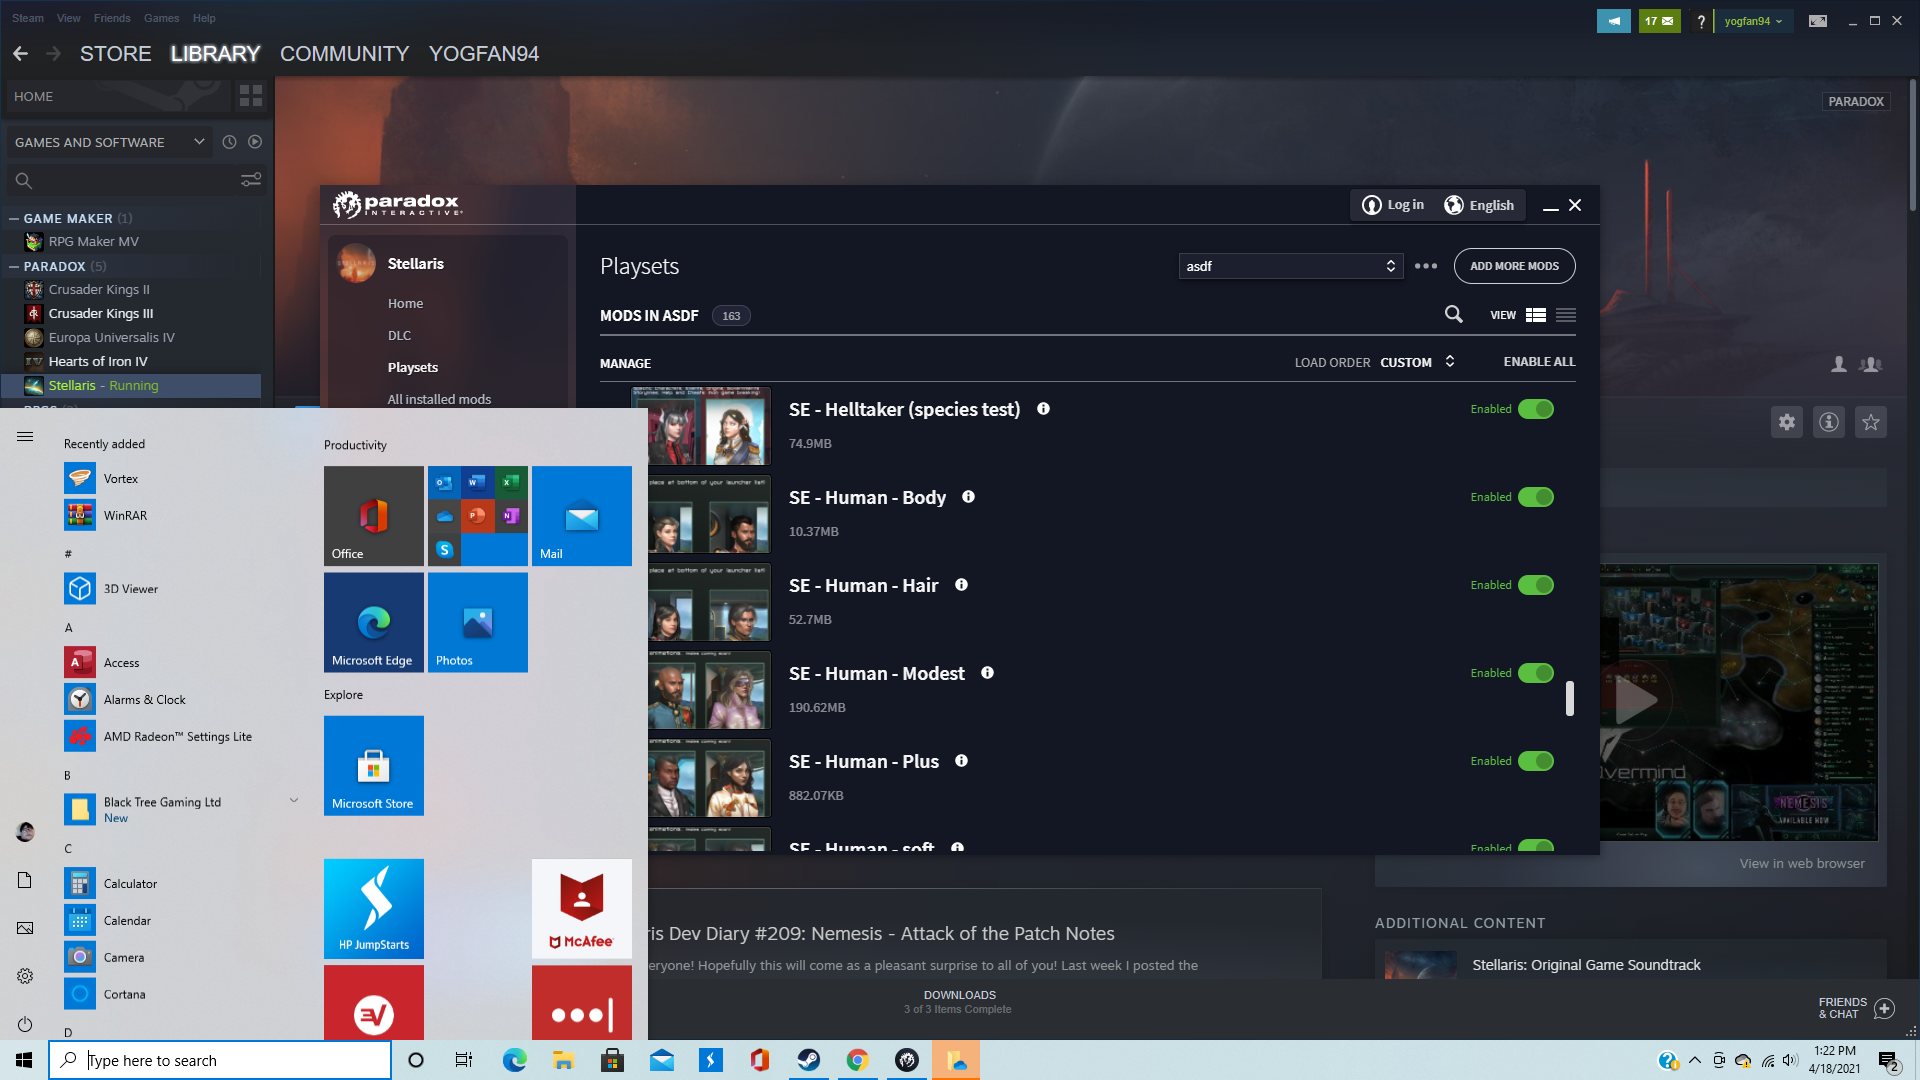Launch Vortex from recently added

pos(121,478)
